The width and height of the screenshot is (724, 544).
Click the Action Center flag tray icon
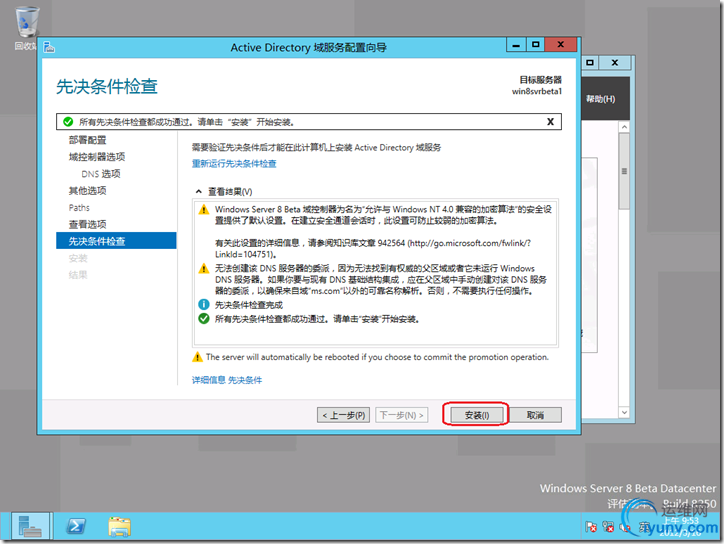(x=591, y=527)
